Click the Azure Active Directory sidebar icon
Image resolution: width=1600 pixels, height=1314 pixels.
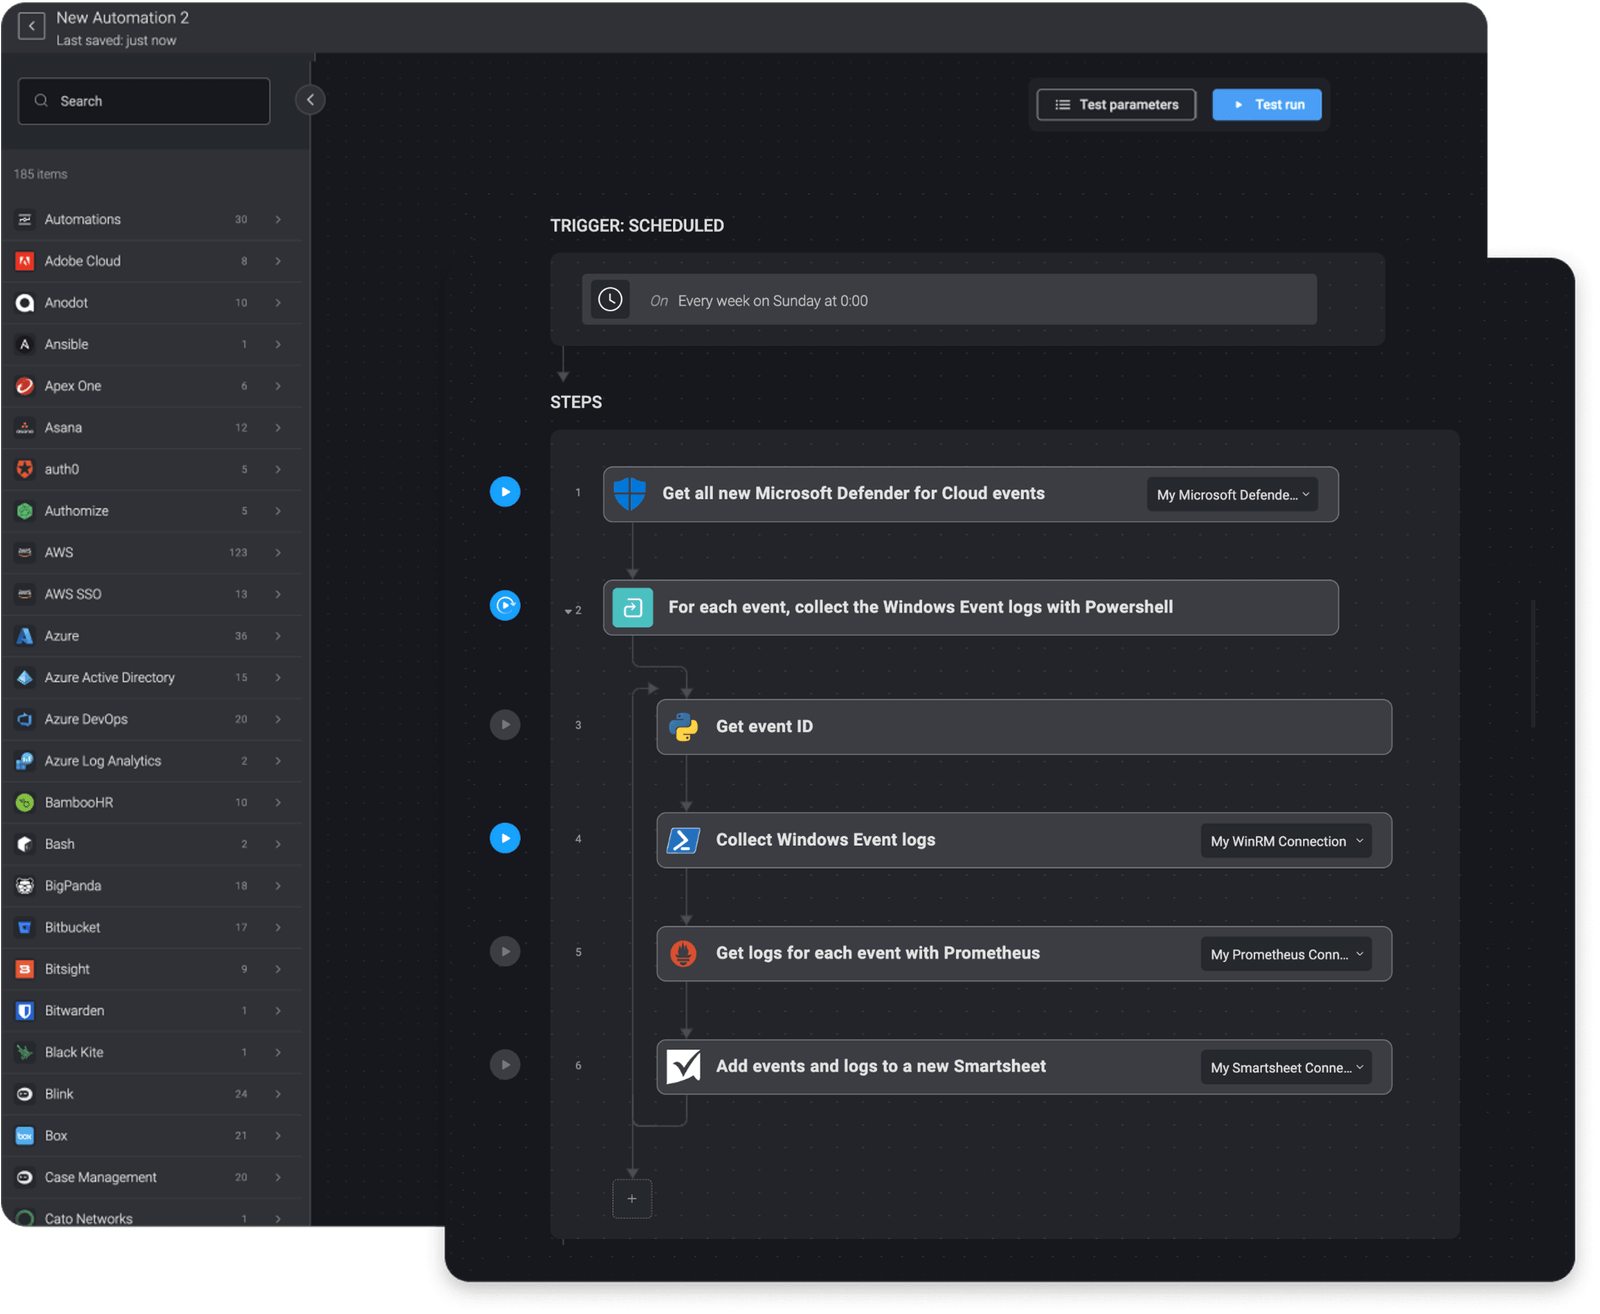point(24,677)
